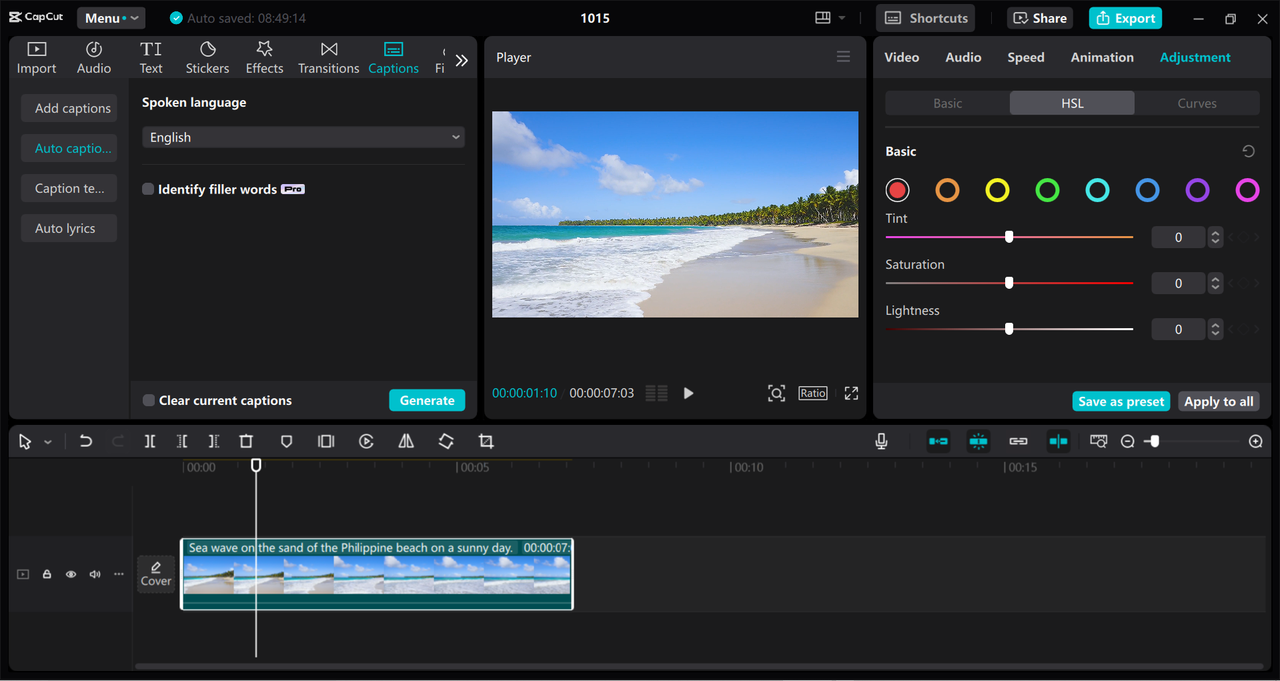
Task: Select the Basic adjustment sub-tab
Action: coord(948,103)
